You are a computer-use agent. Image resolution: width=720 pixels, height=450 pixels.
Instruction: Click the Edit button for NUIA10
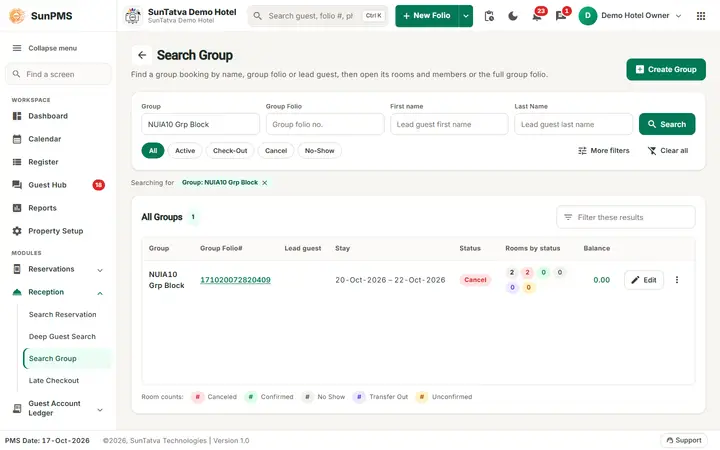tap(644, 280)
